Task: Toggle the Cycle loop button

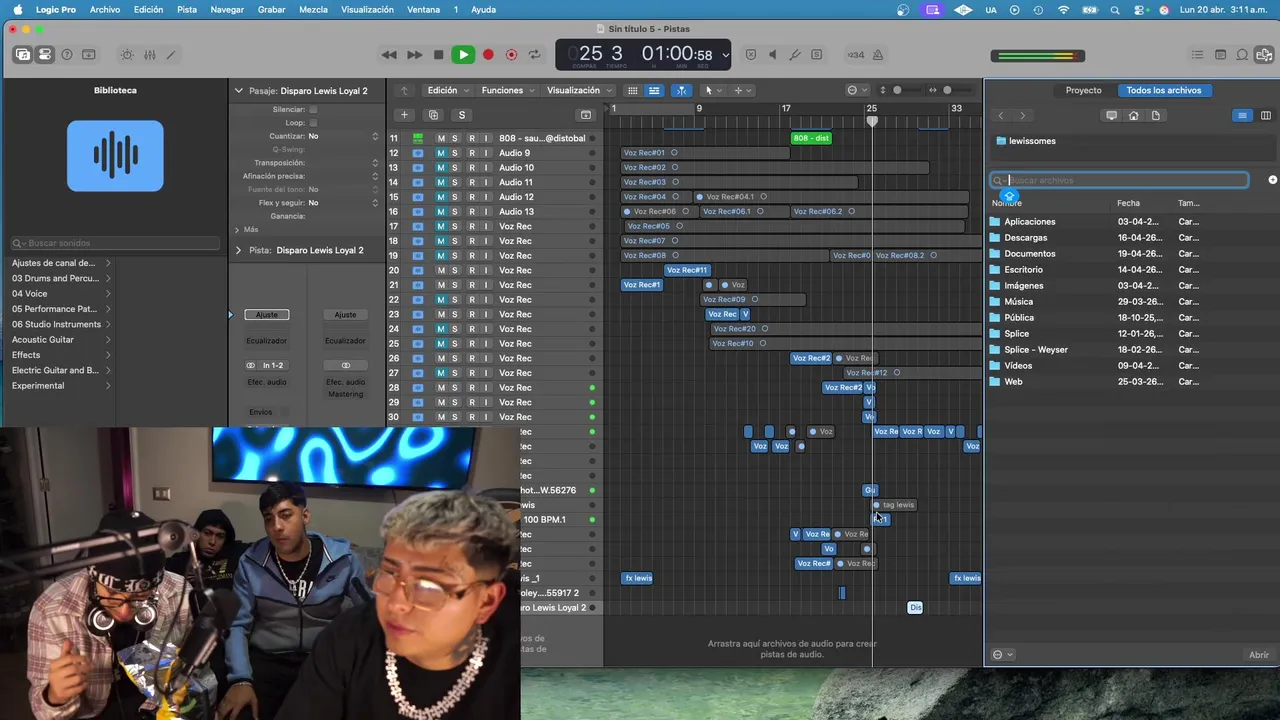Action: tap(534, 55)
